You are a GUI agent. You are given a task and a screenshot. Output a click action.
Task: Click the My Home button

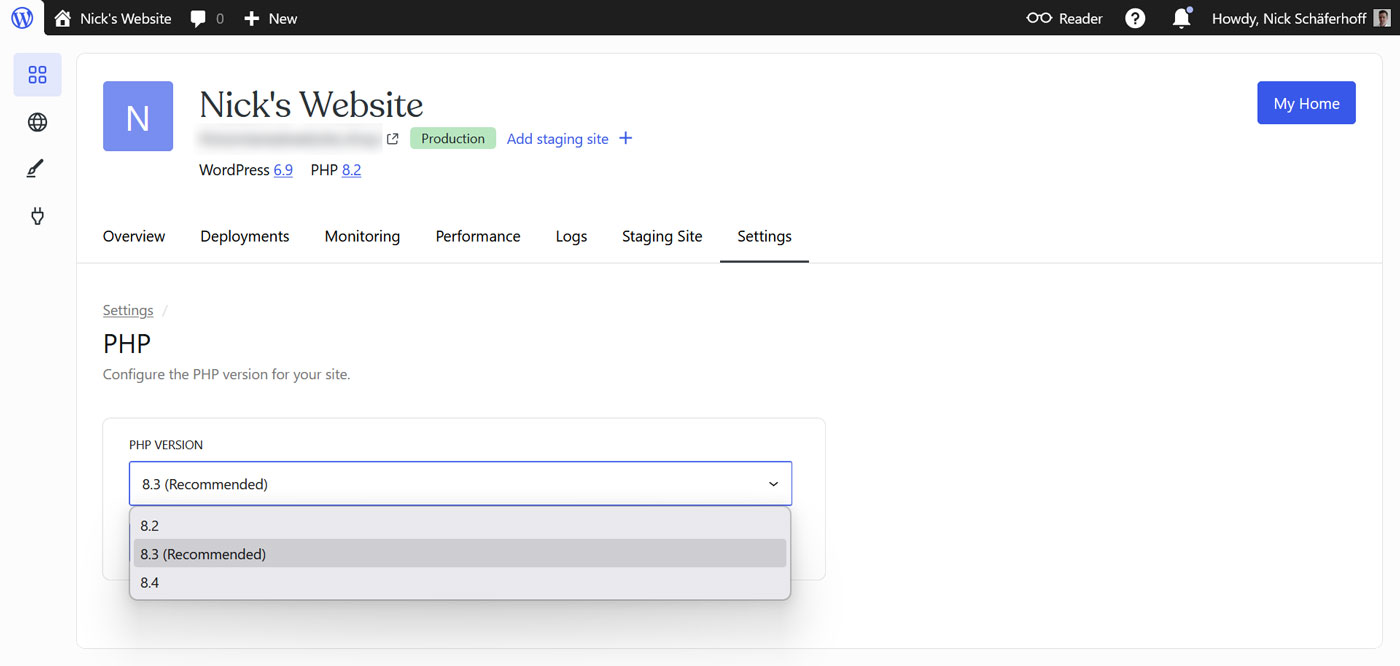click(1306, 102)
